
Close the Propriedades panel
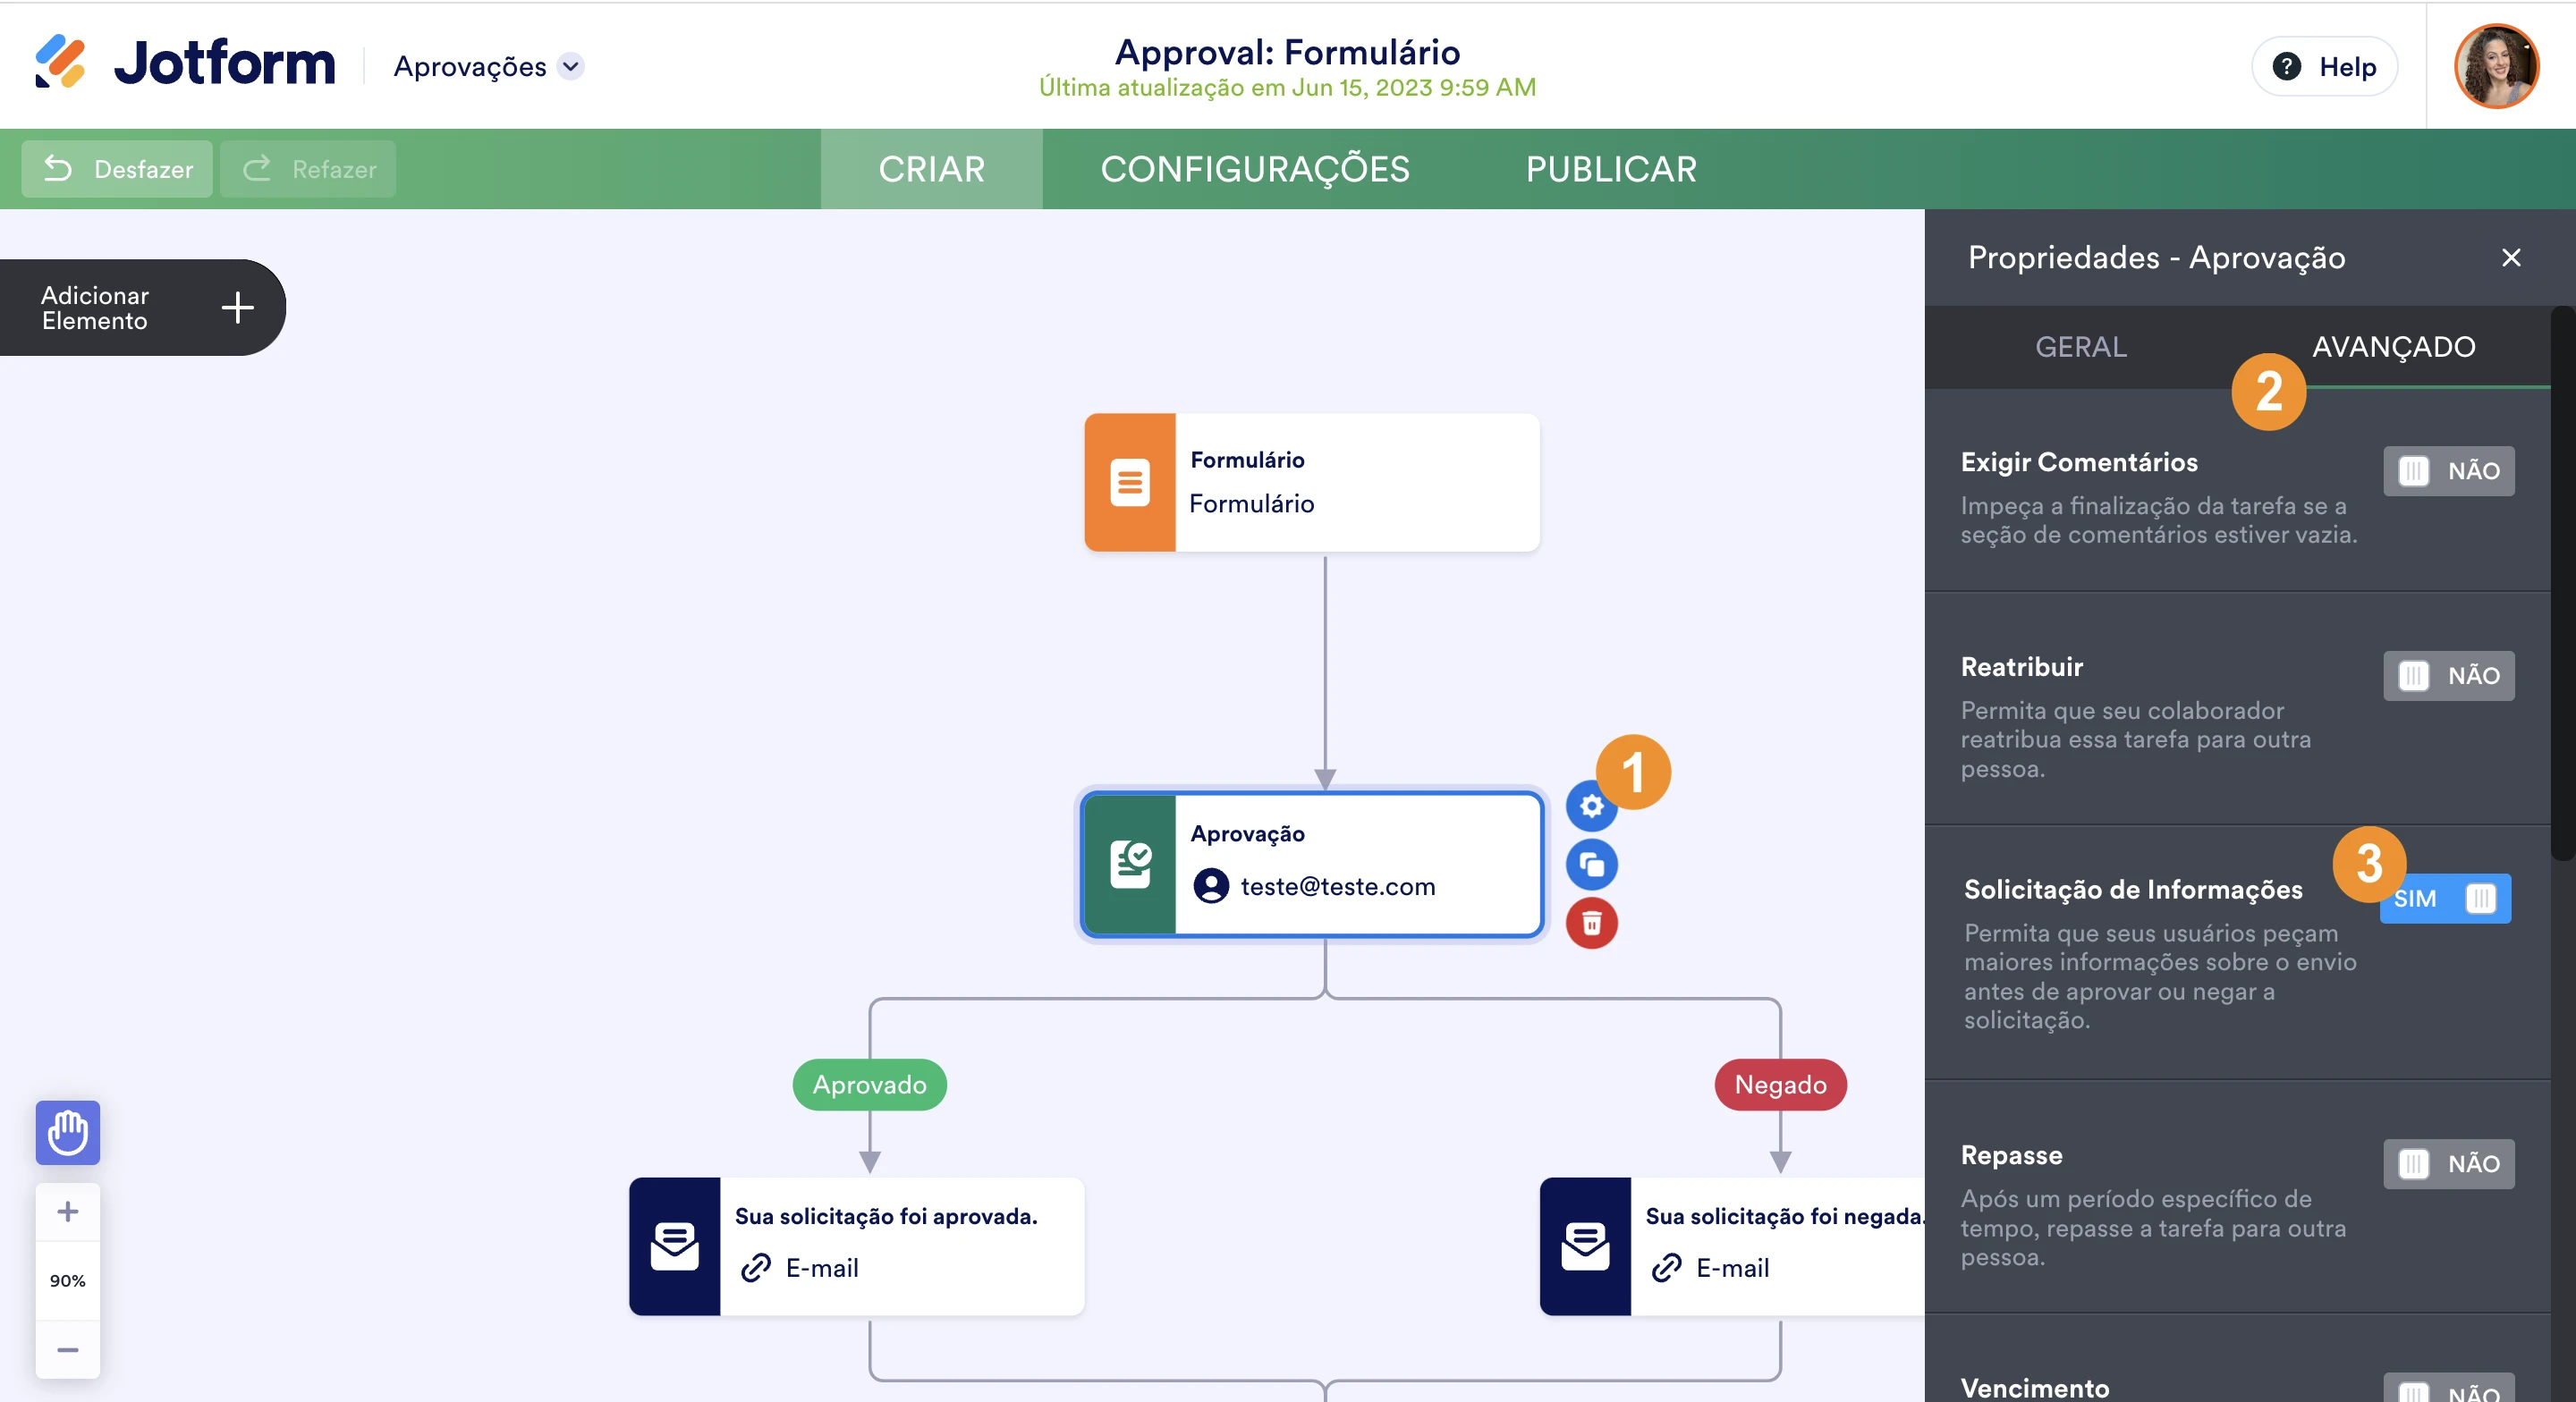(x=2510, y=258)
